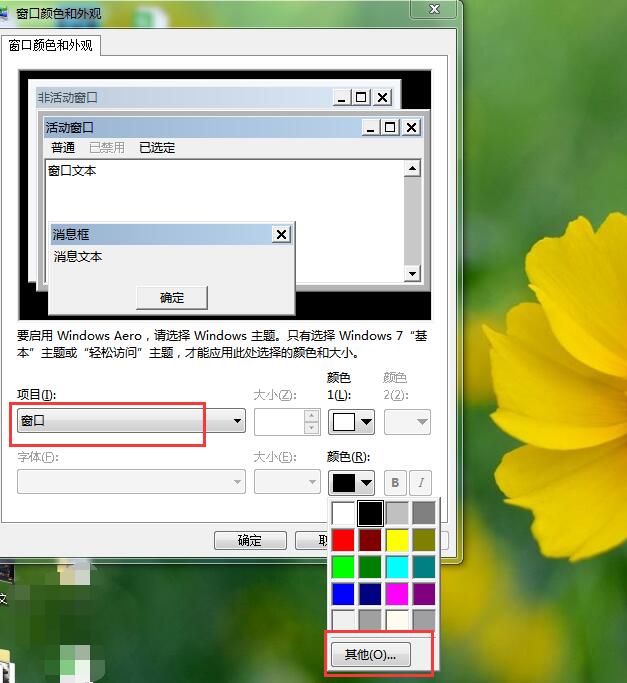Select the 窗口颜色和外观 tab
The image size is (627, 683).
pyautogui.click(x=51, y=45)
